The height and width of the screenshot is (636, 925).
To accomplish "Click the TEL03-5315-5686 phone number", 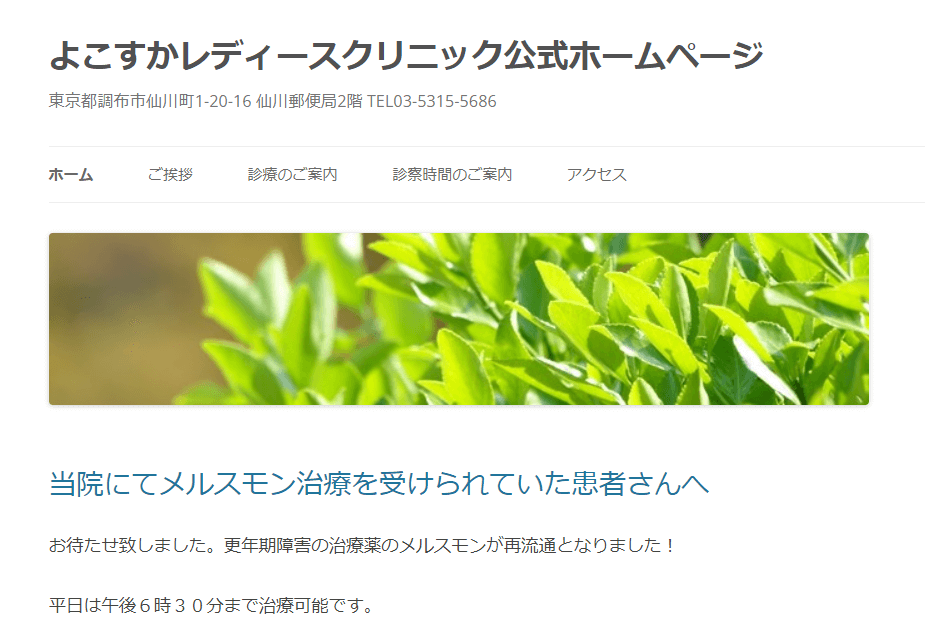I will pos(432,101).
